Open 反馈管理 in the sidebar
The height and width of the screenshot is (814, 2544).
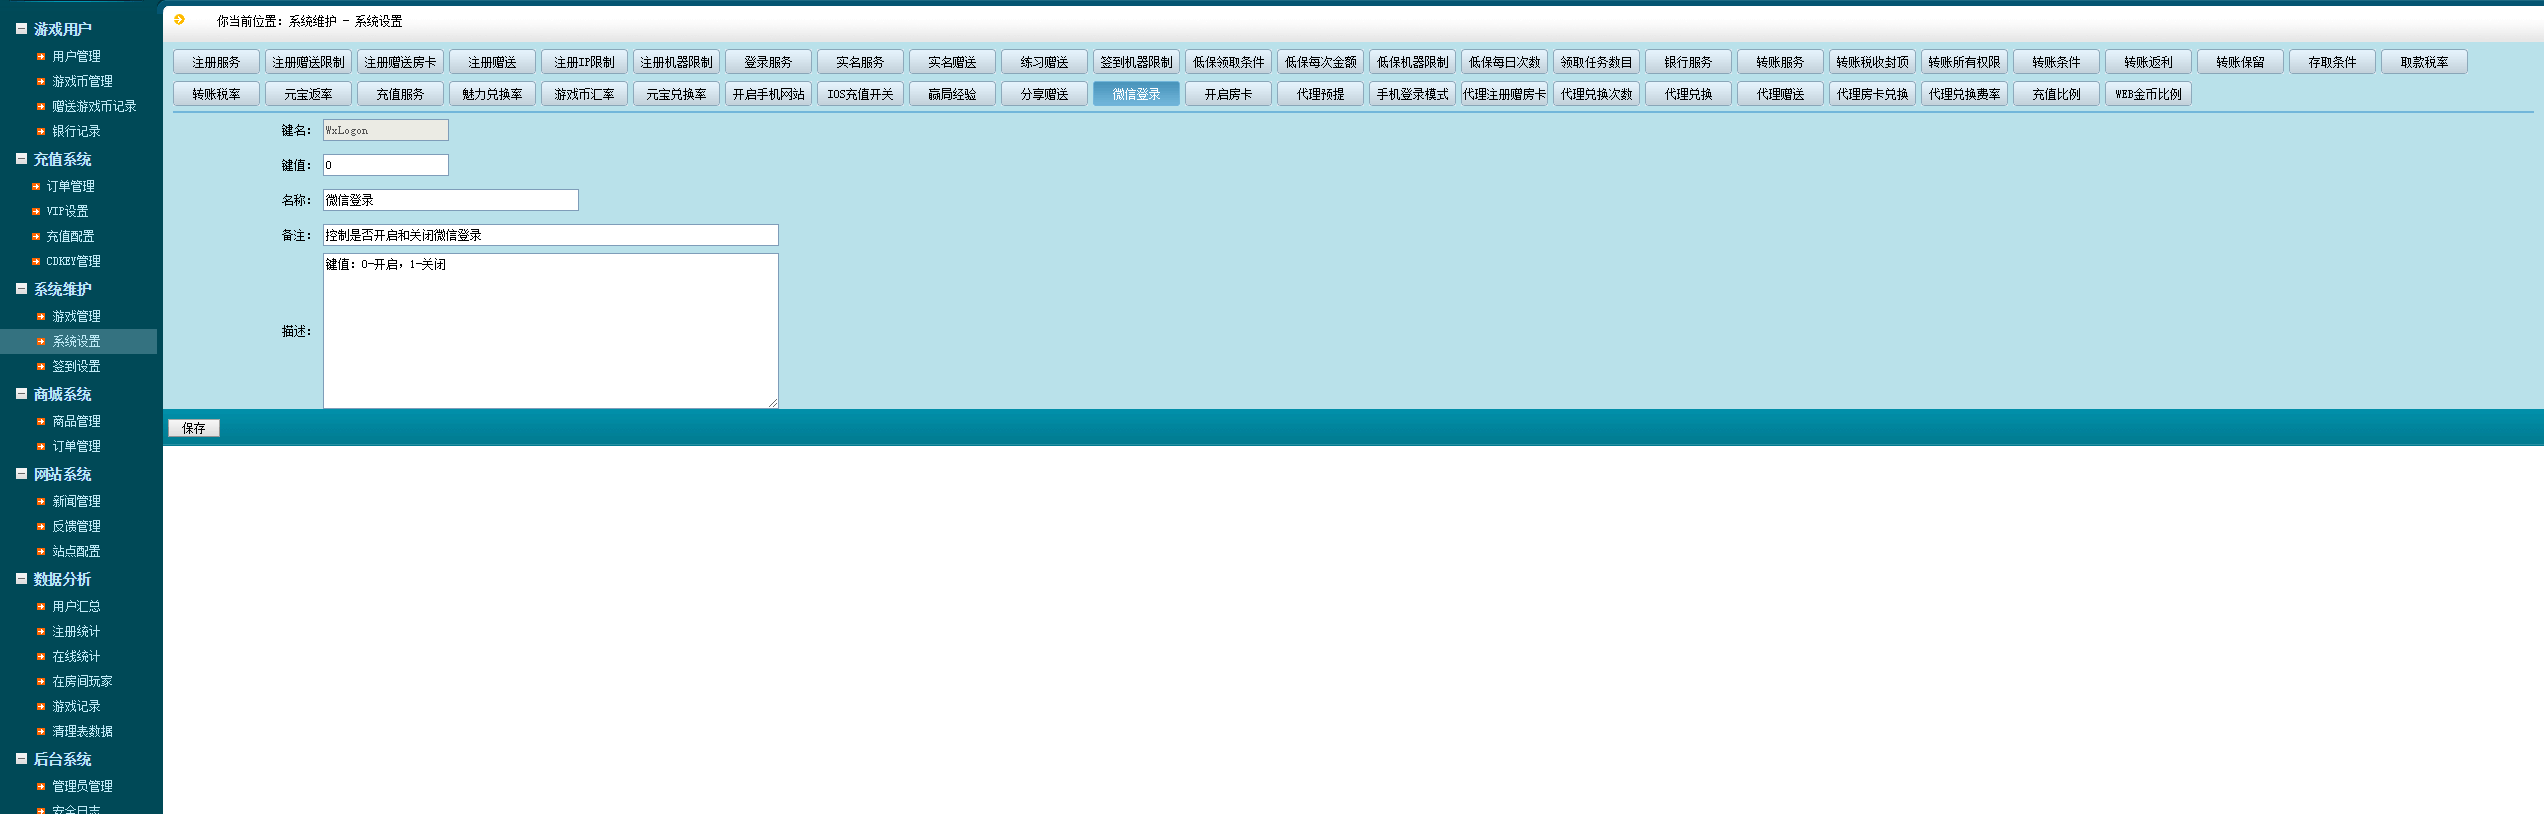tap(76, 527)
